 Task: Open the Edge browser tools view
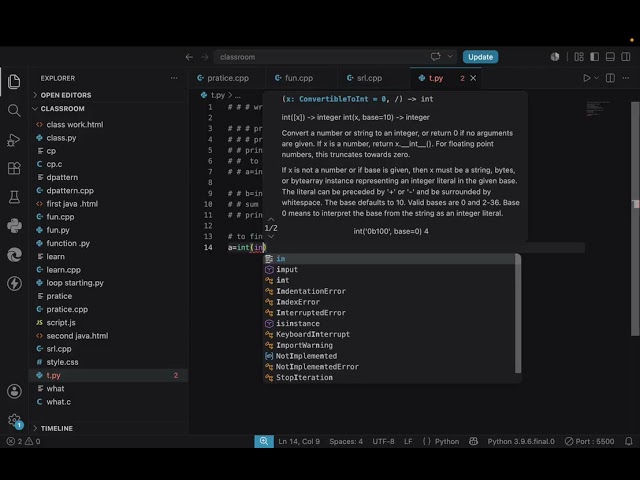coord(14,255)
